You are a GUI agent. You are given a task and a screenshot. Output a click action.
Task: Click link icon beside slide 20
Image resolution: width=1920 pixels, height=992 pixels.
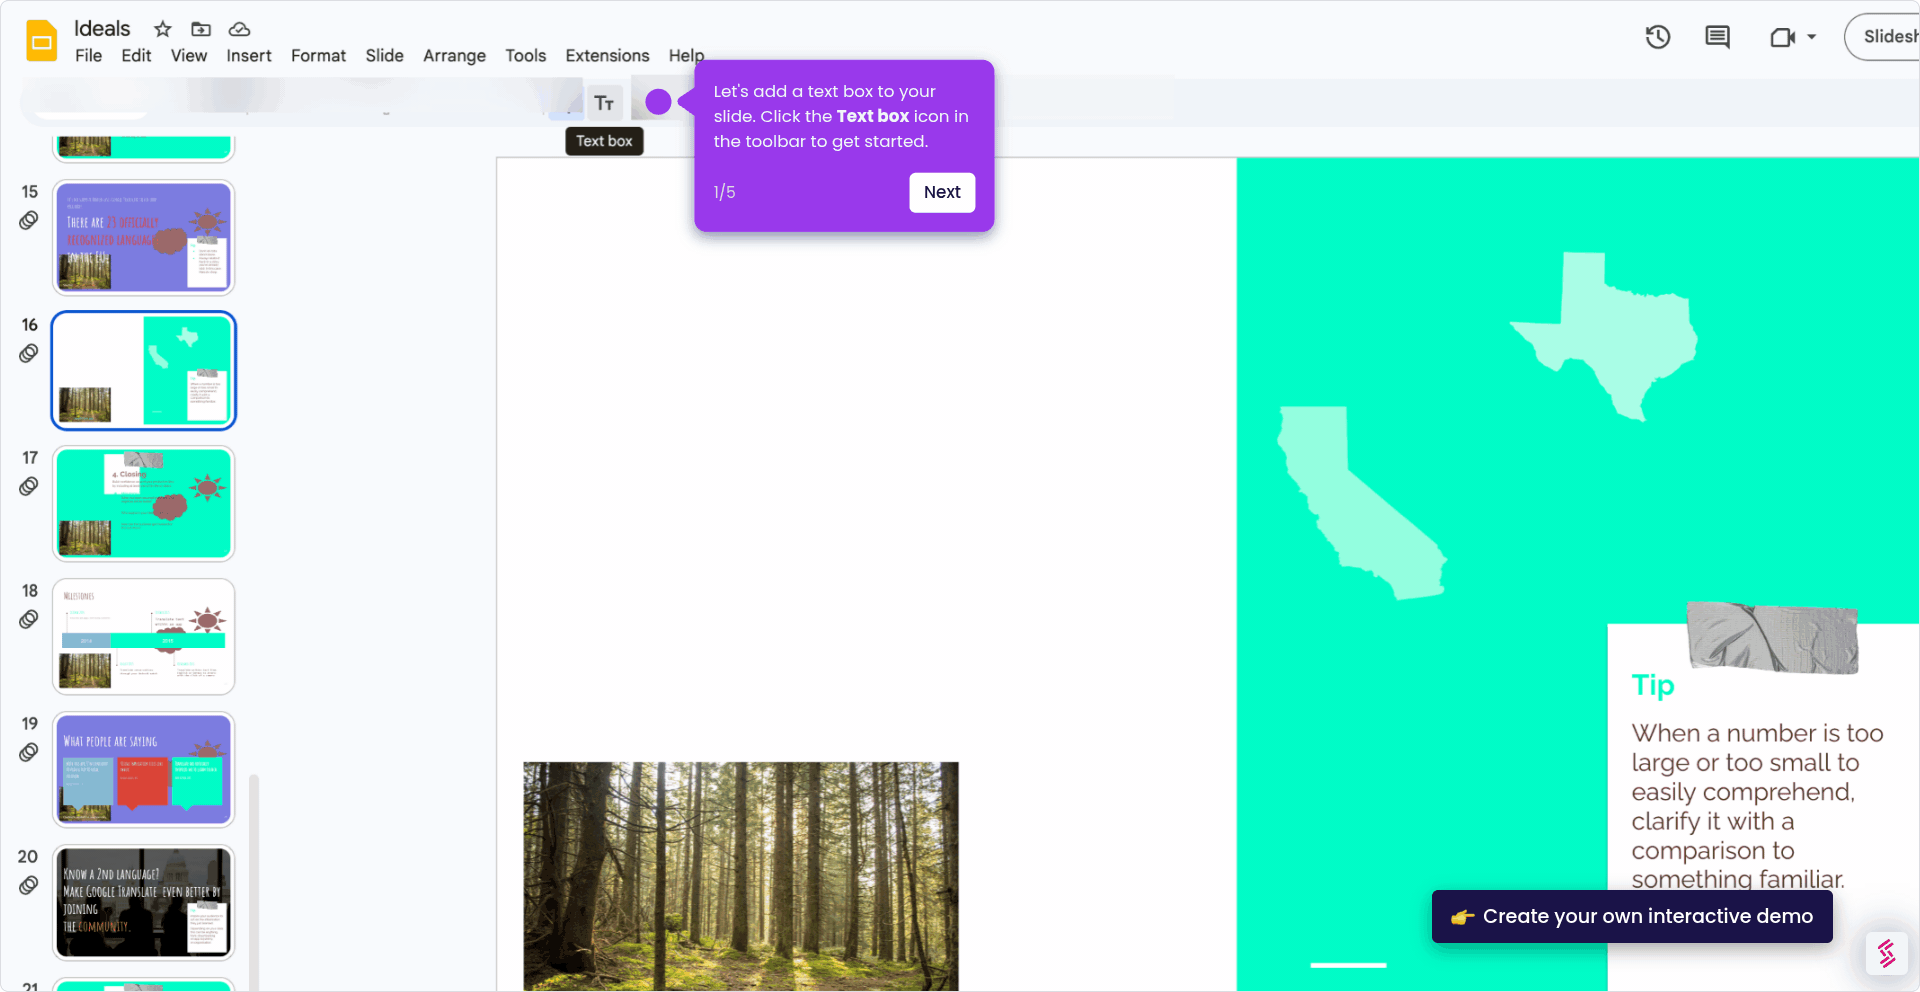coord(29,885)
